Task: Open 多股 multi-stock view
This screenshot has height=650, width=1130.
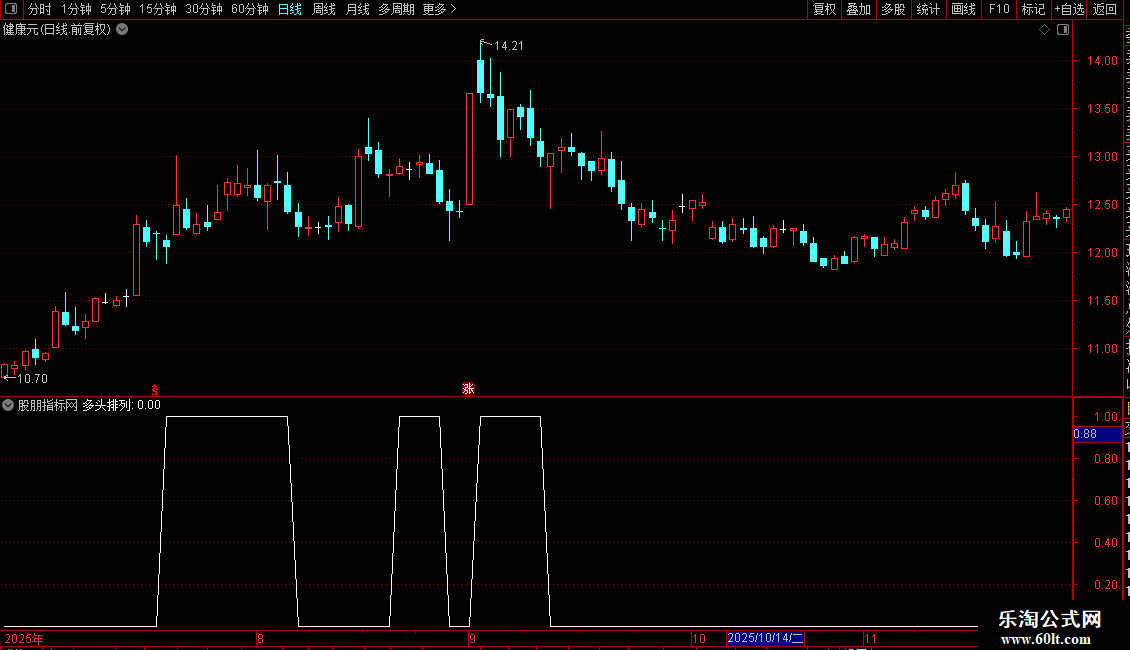Action: 893,9
